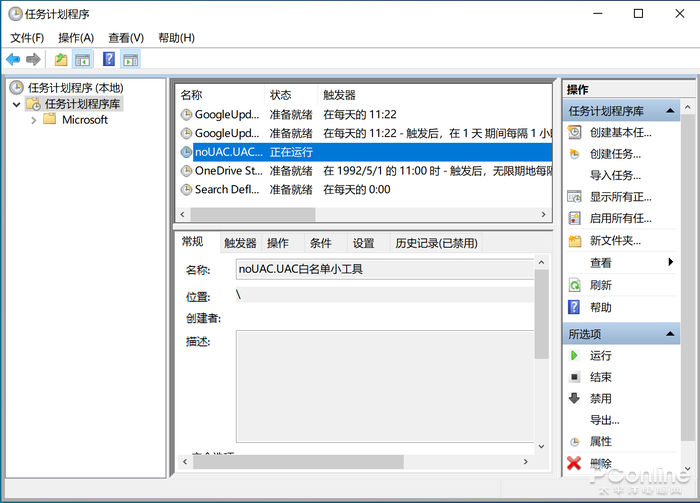Click the 名称 task name field
The width and height of the screenshot is (700, 503).
pyautogui.click(x=384, y=268)
